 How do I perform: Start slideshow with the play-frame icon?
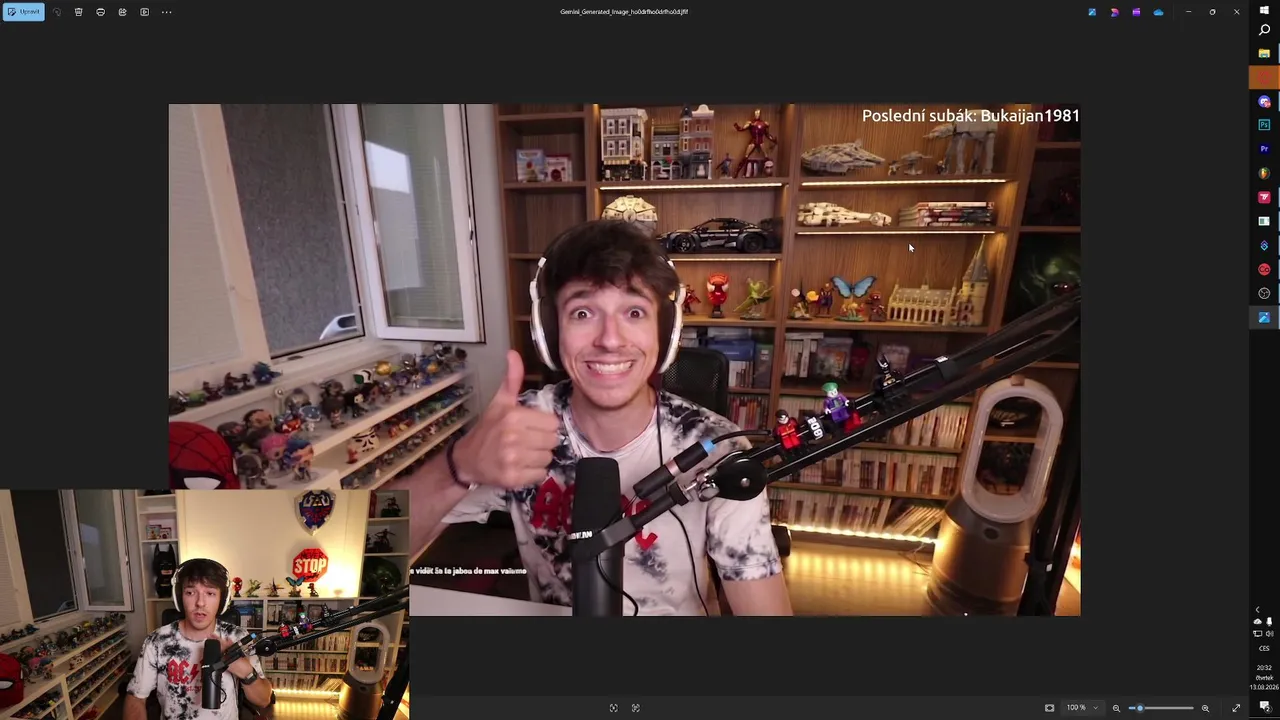[144, 12]
